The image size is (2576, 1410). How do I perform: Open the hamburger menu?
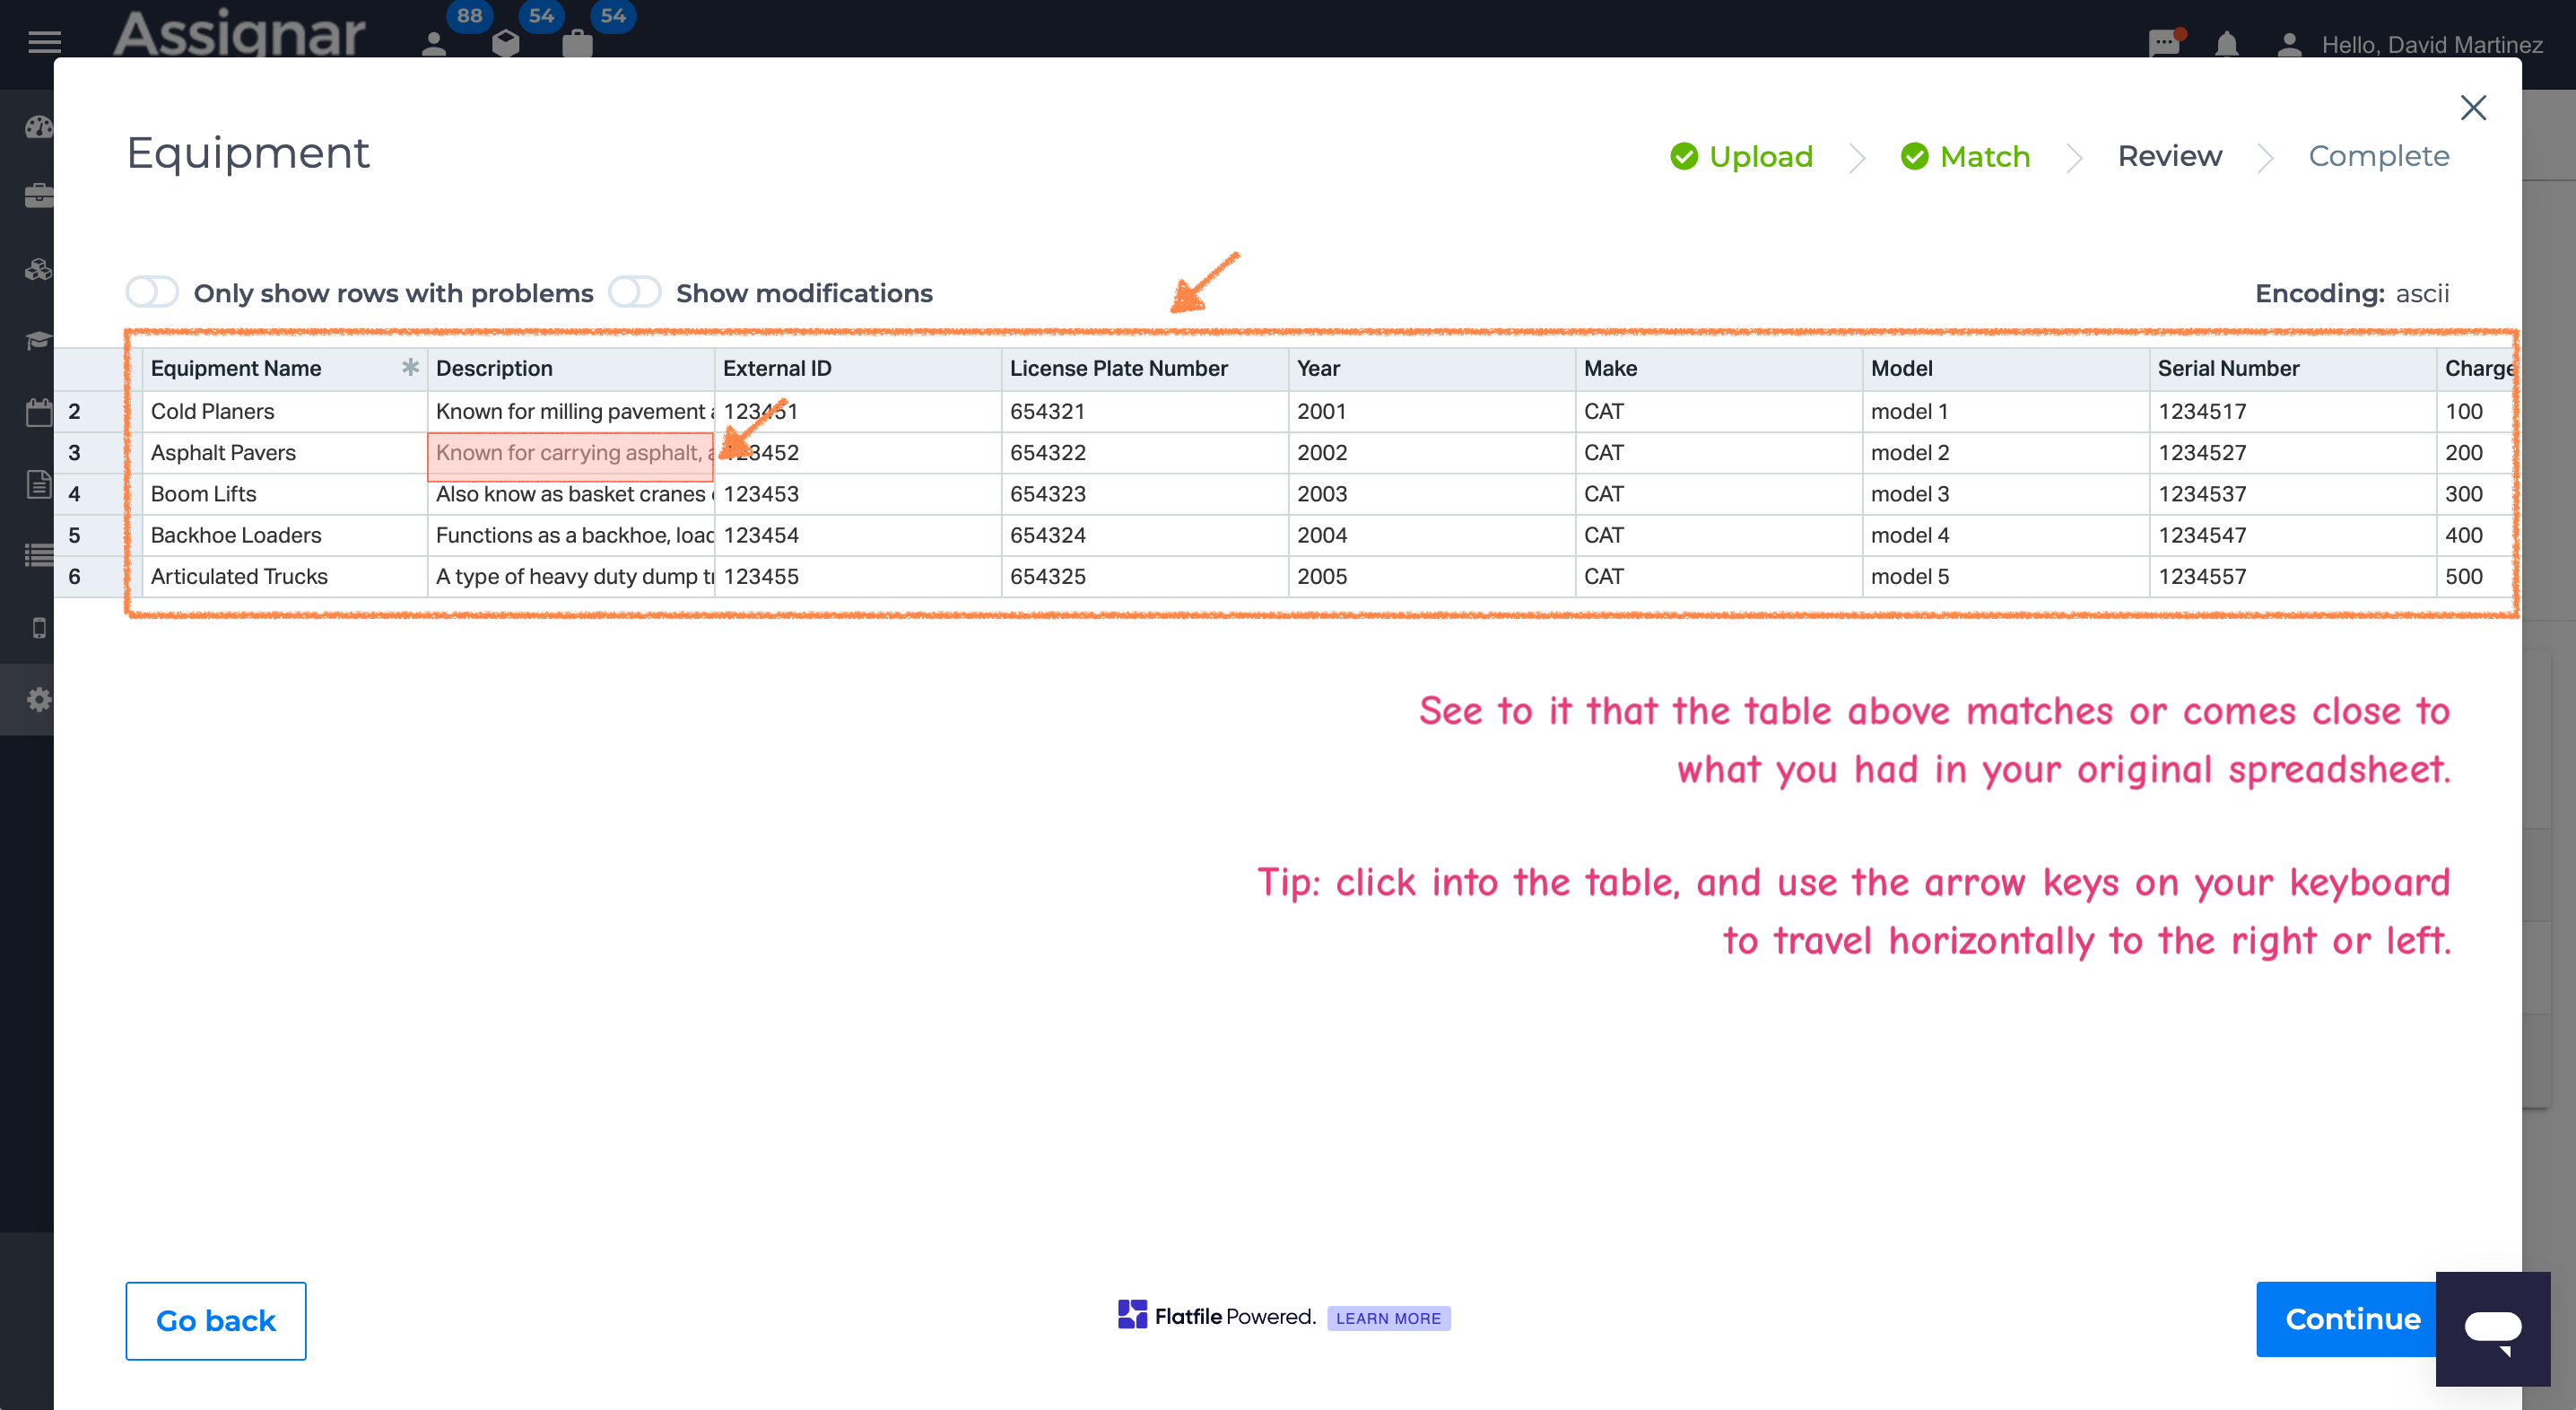click(x=44, y=42)
